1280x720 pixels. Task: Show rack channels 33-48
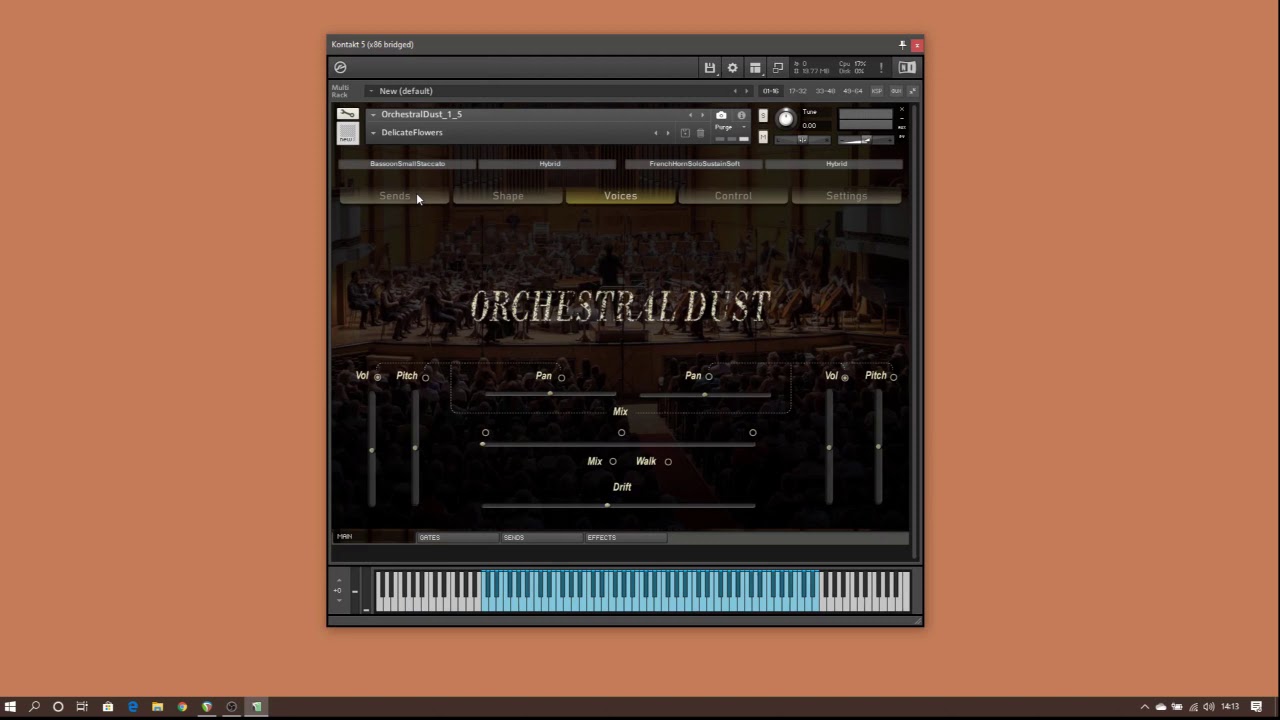click(825, 91)
